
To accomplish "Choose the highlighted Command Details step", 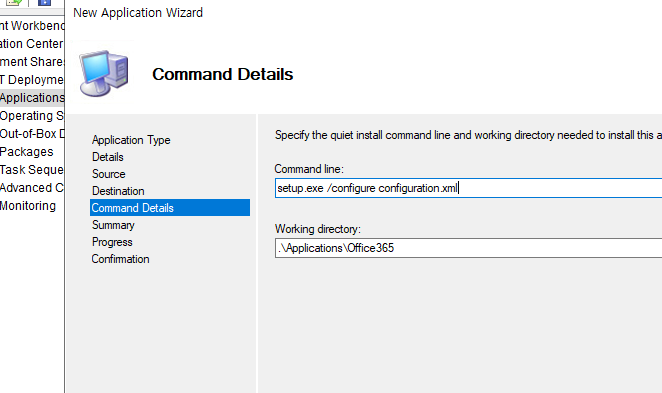I will tap(170, 208).
